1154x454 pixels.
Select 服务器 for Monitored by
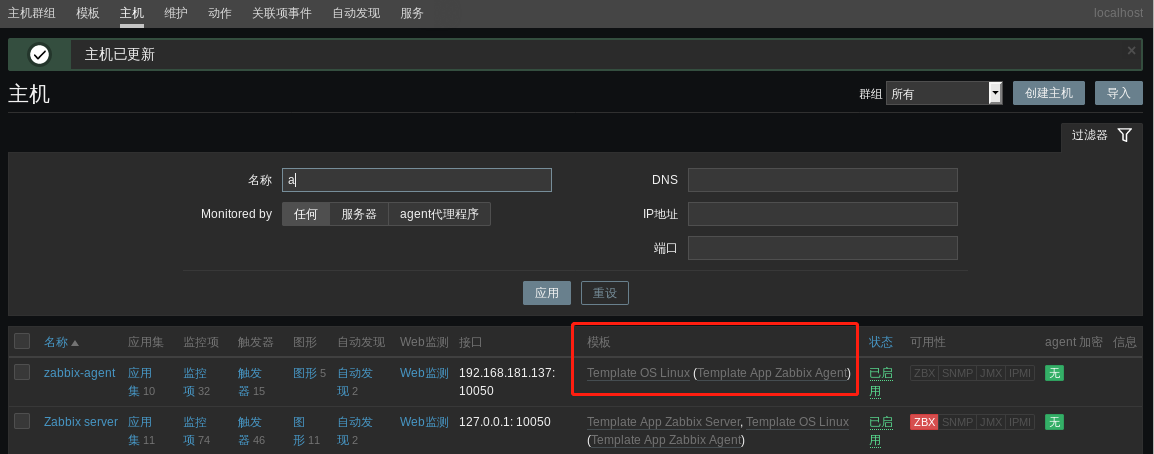359,214
